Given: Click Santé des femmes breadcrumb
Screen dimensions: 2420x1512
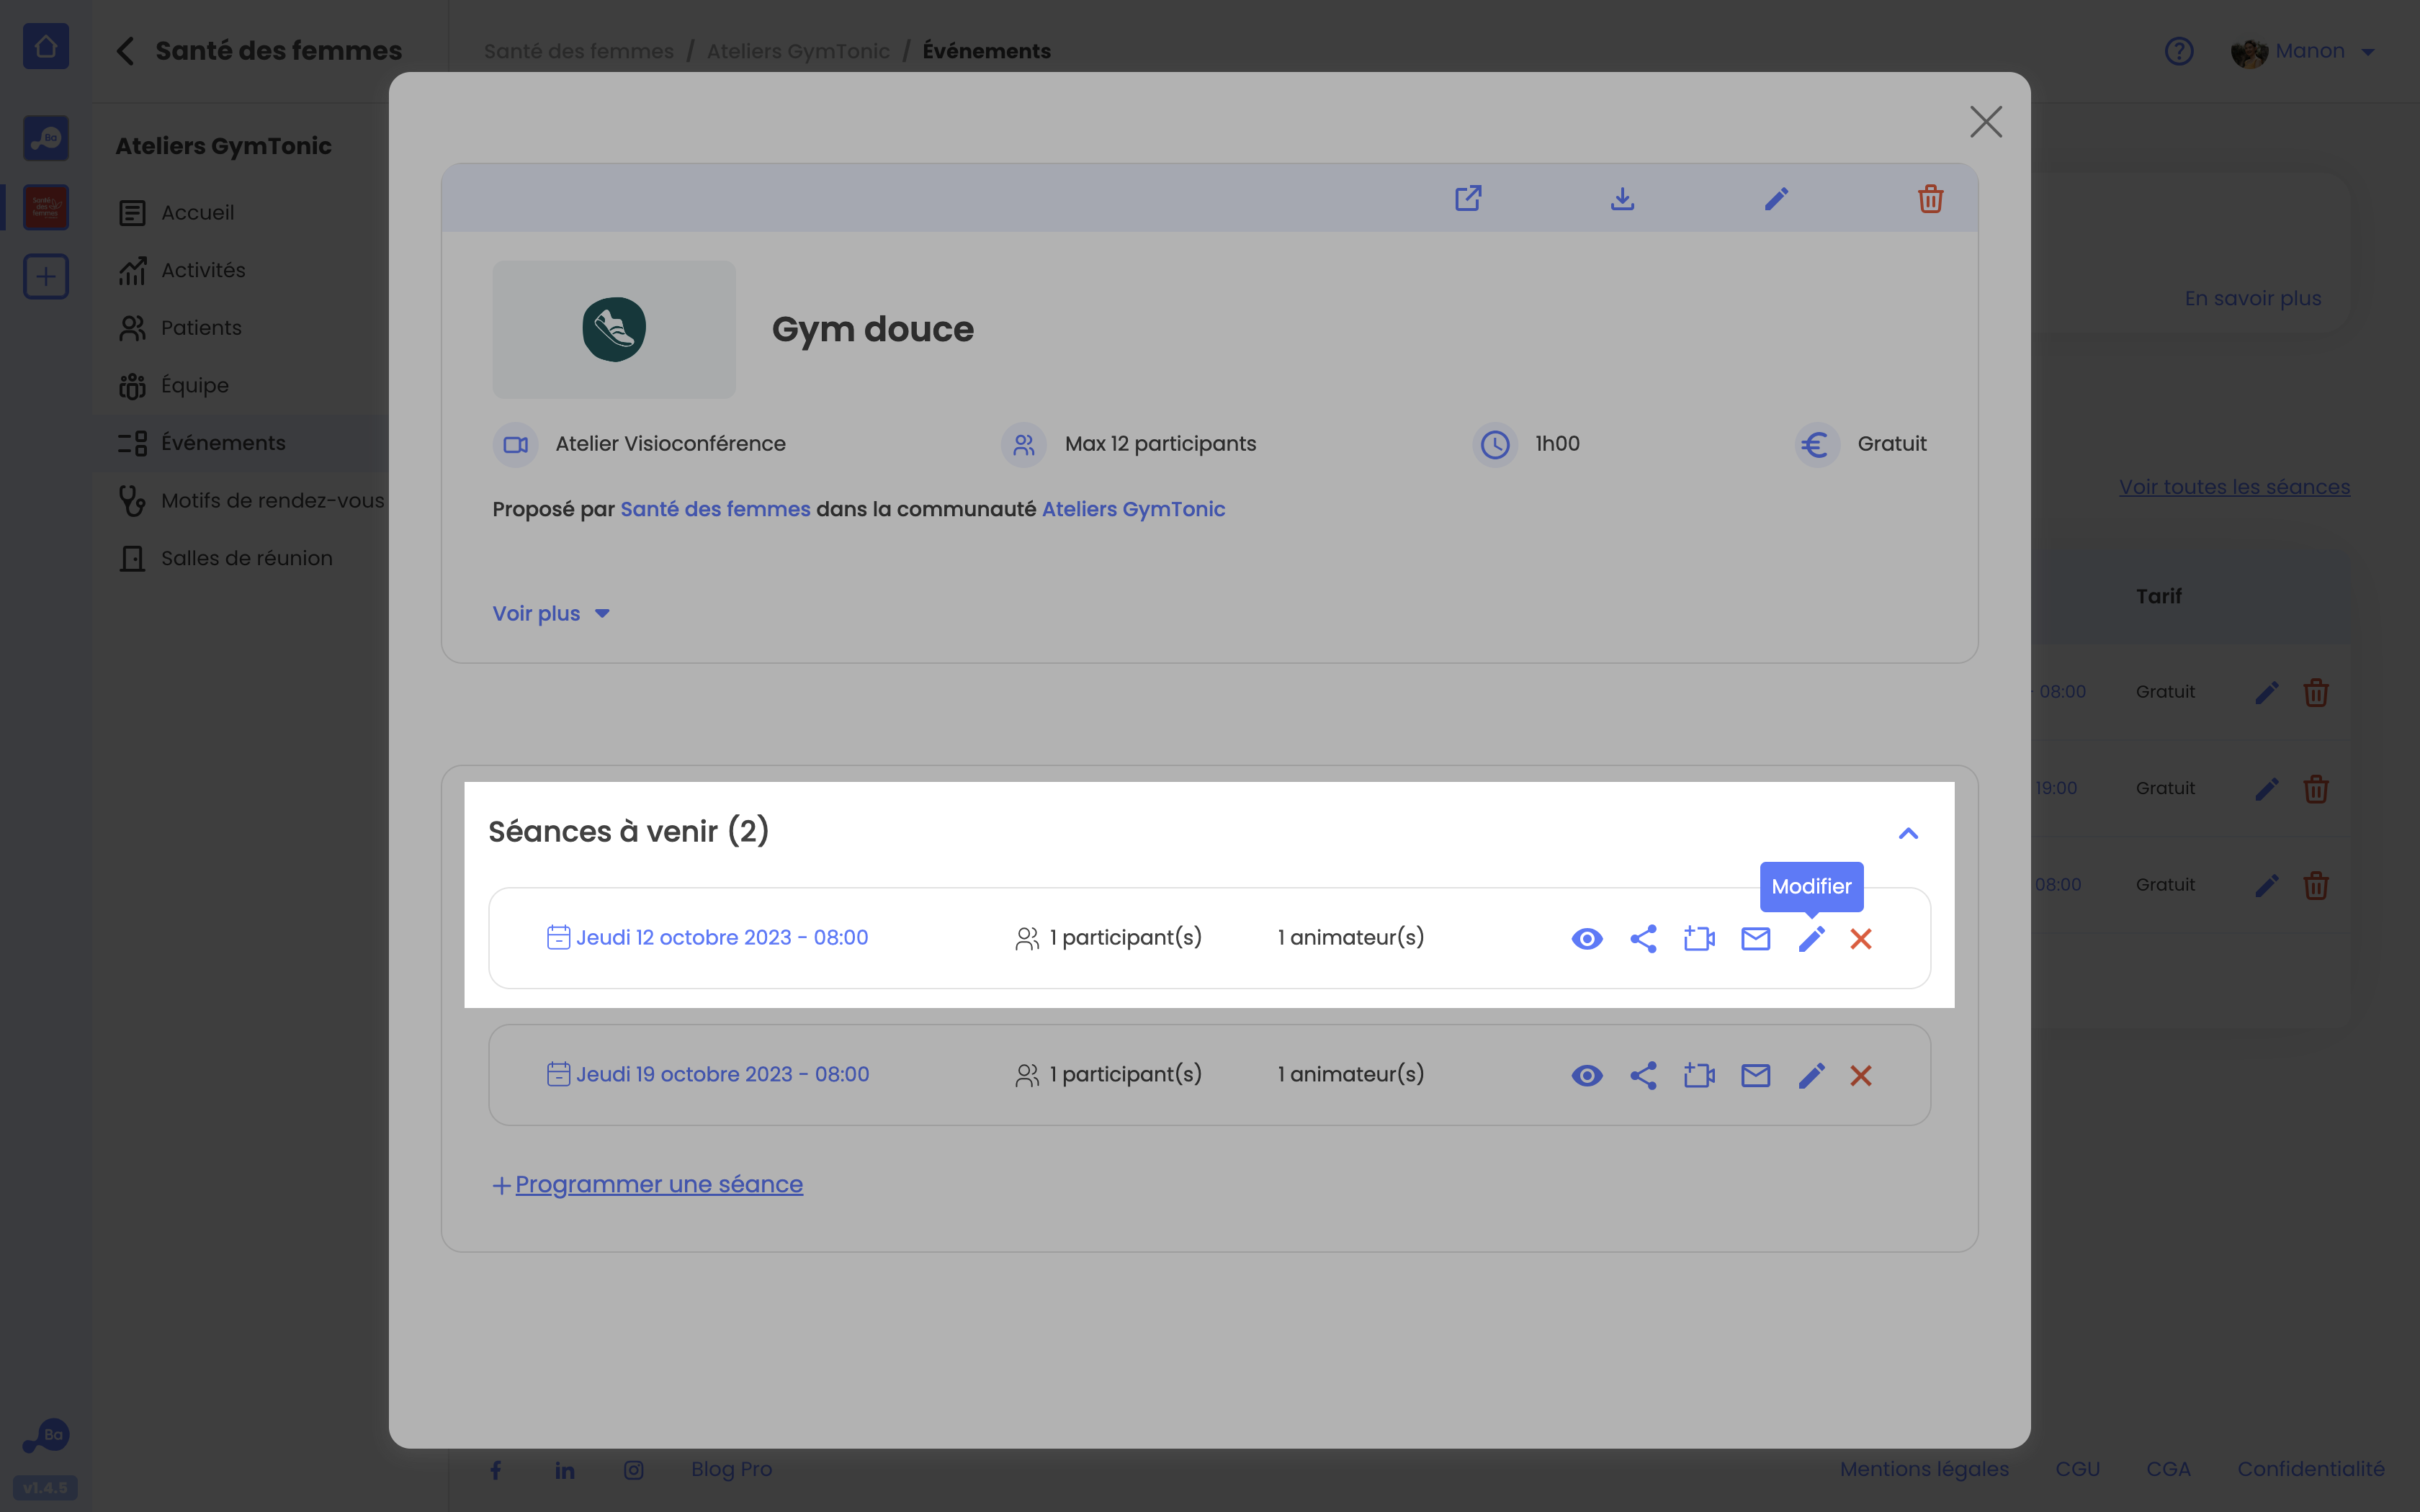Looking at the screenshot, I should (579, 51).
